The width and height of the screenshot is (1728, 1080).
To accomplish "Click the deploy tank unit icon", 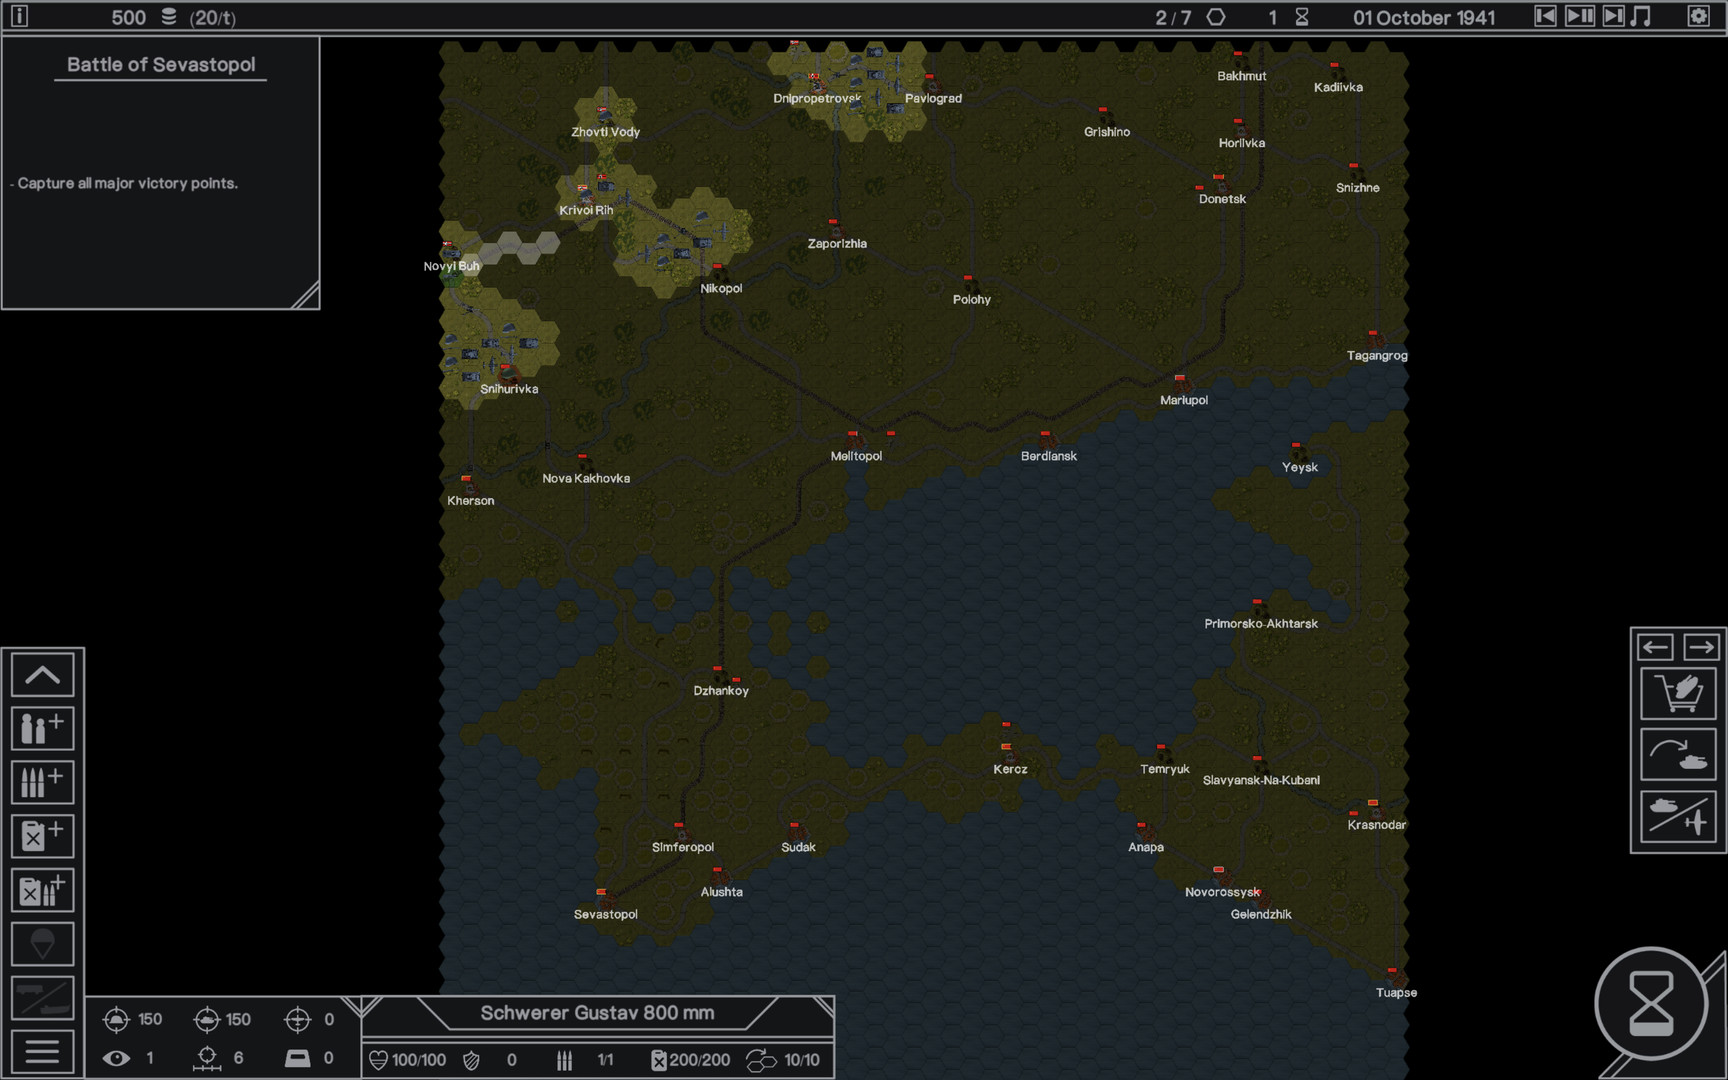I will (x=1678, y=755).
